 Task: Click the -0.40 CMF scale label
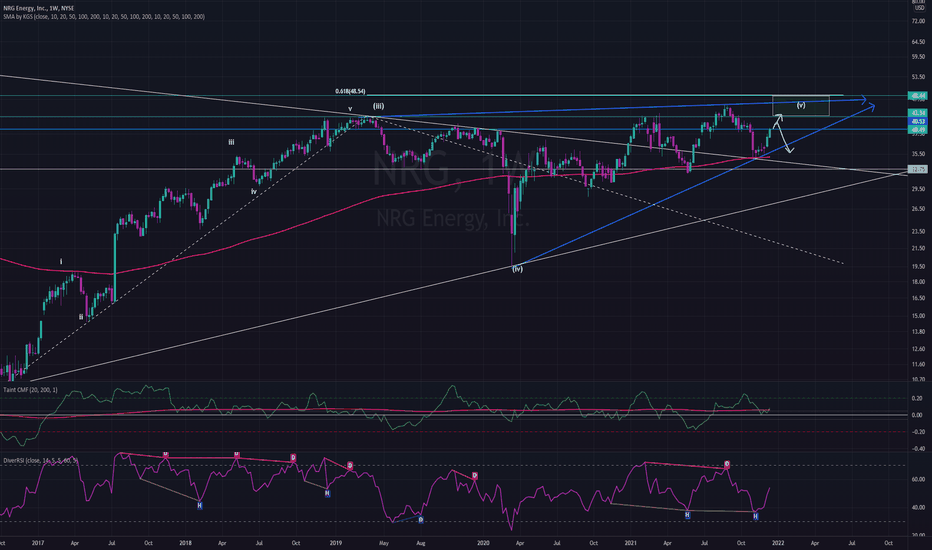917,449
